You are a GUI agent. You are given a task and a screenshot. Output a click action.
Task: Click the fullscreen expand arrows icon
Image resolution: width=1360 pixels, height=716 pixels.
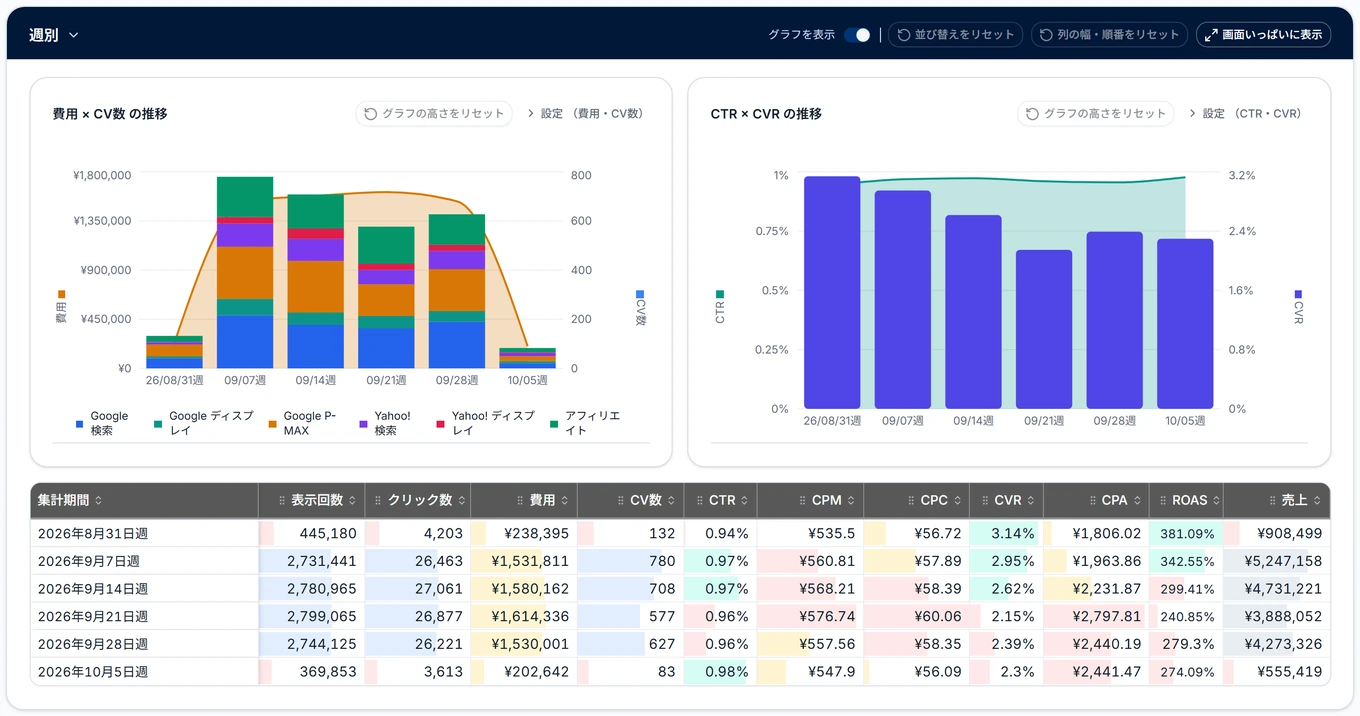tap(1211, 35)
